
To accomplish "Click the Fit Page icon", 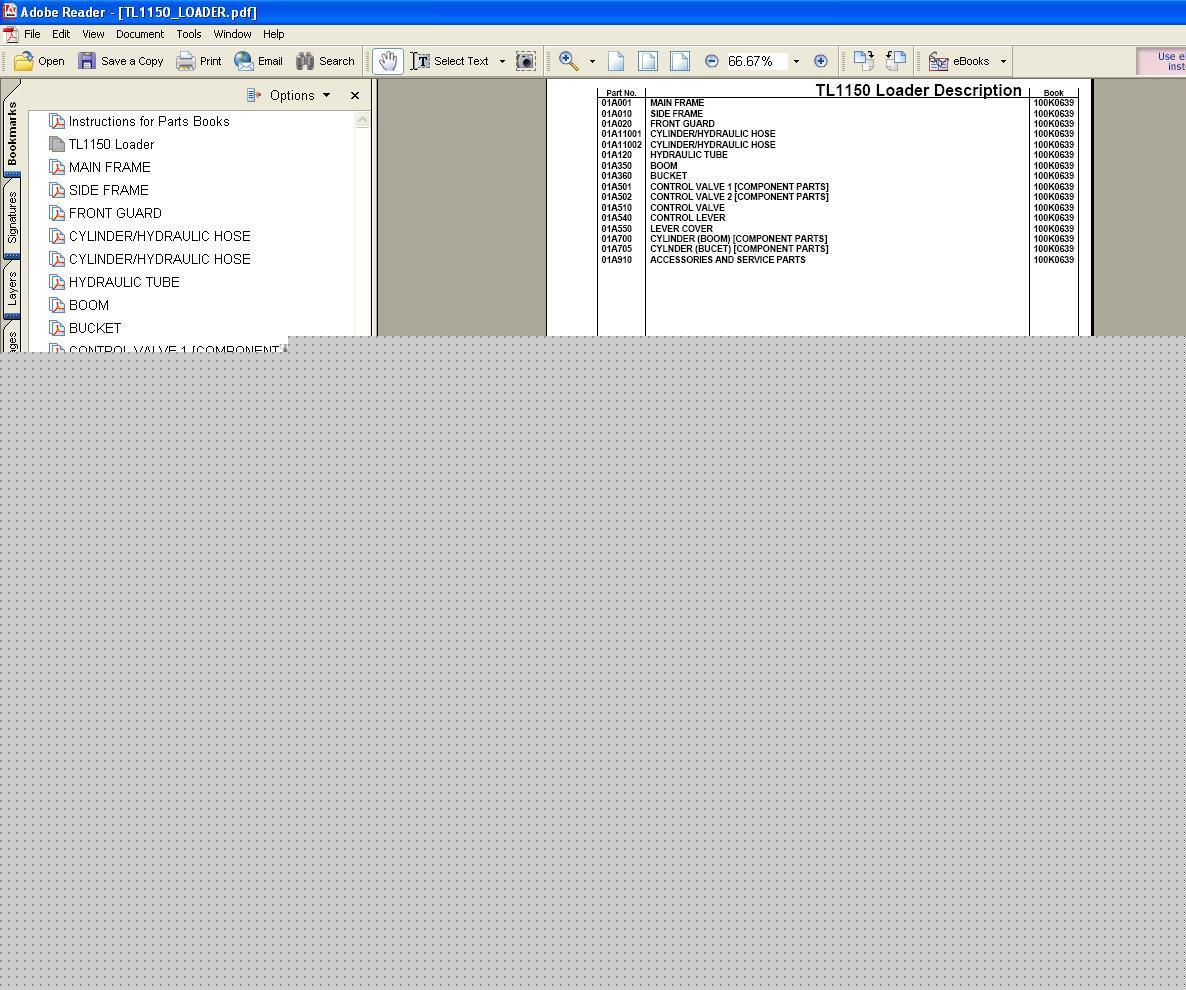I will coord(648,61).
